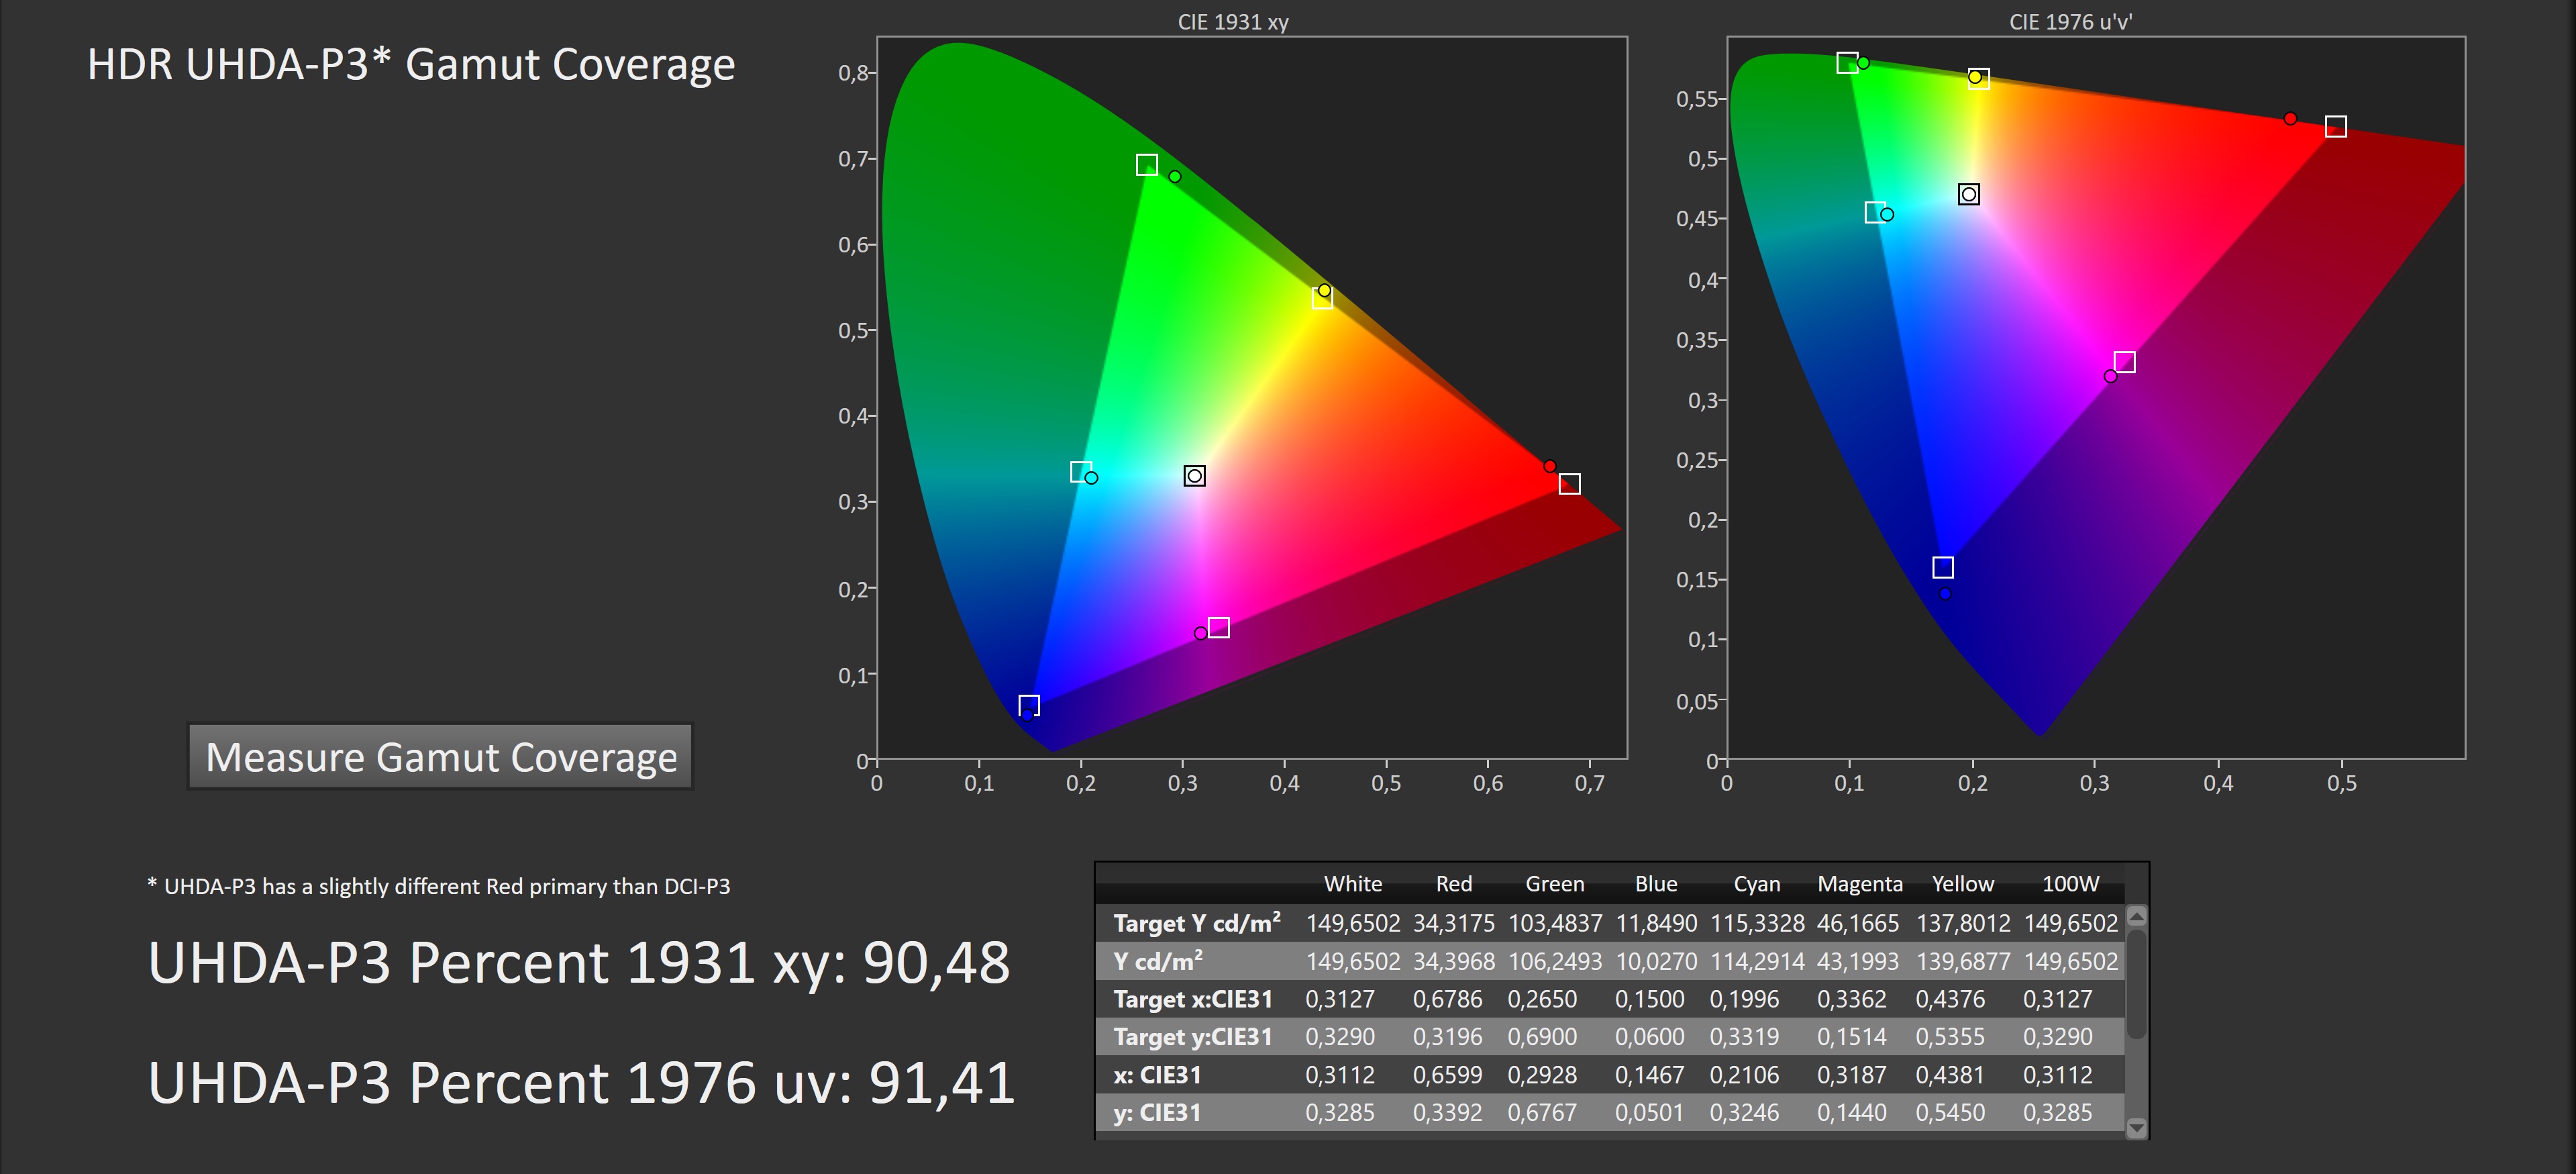Click the table's scroll down arrow

pos(2136,1127)
